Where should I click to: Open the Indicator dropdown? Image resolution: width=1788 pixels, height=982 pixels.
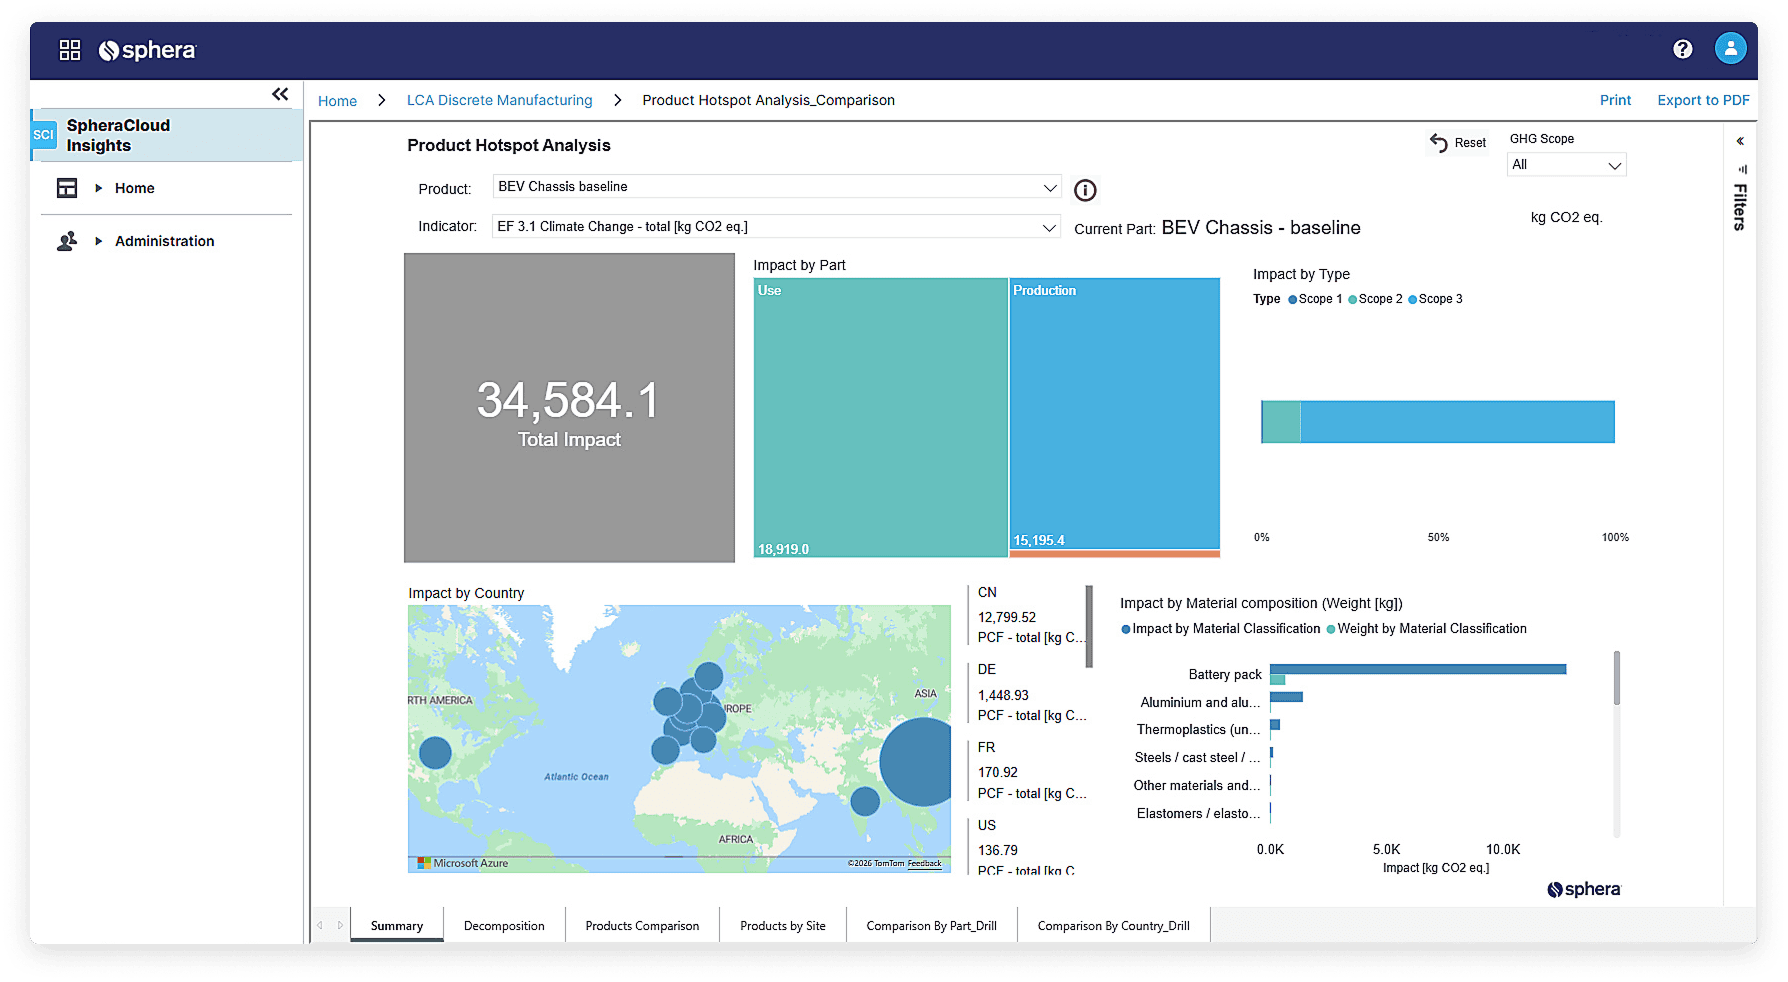[x=777, y=227]
